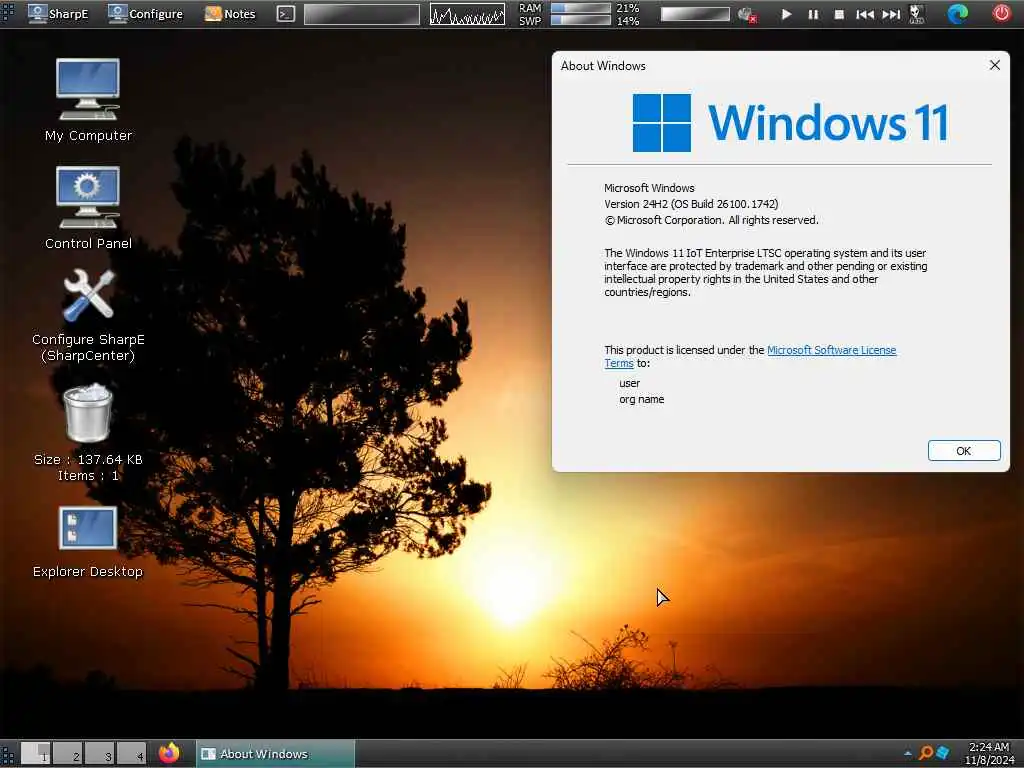1024x768 pixels.
Task: Click the media player selection icon
Action: pos(917,14)
